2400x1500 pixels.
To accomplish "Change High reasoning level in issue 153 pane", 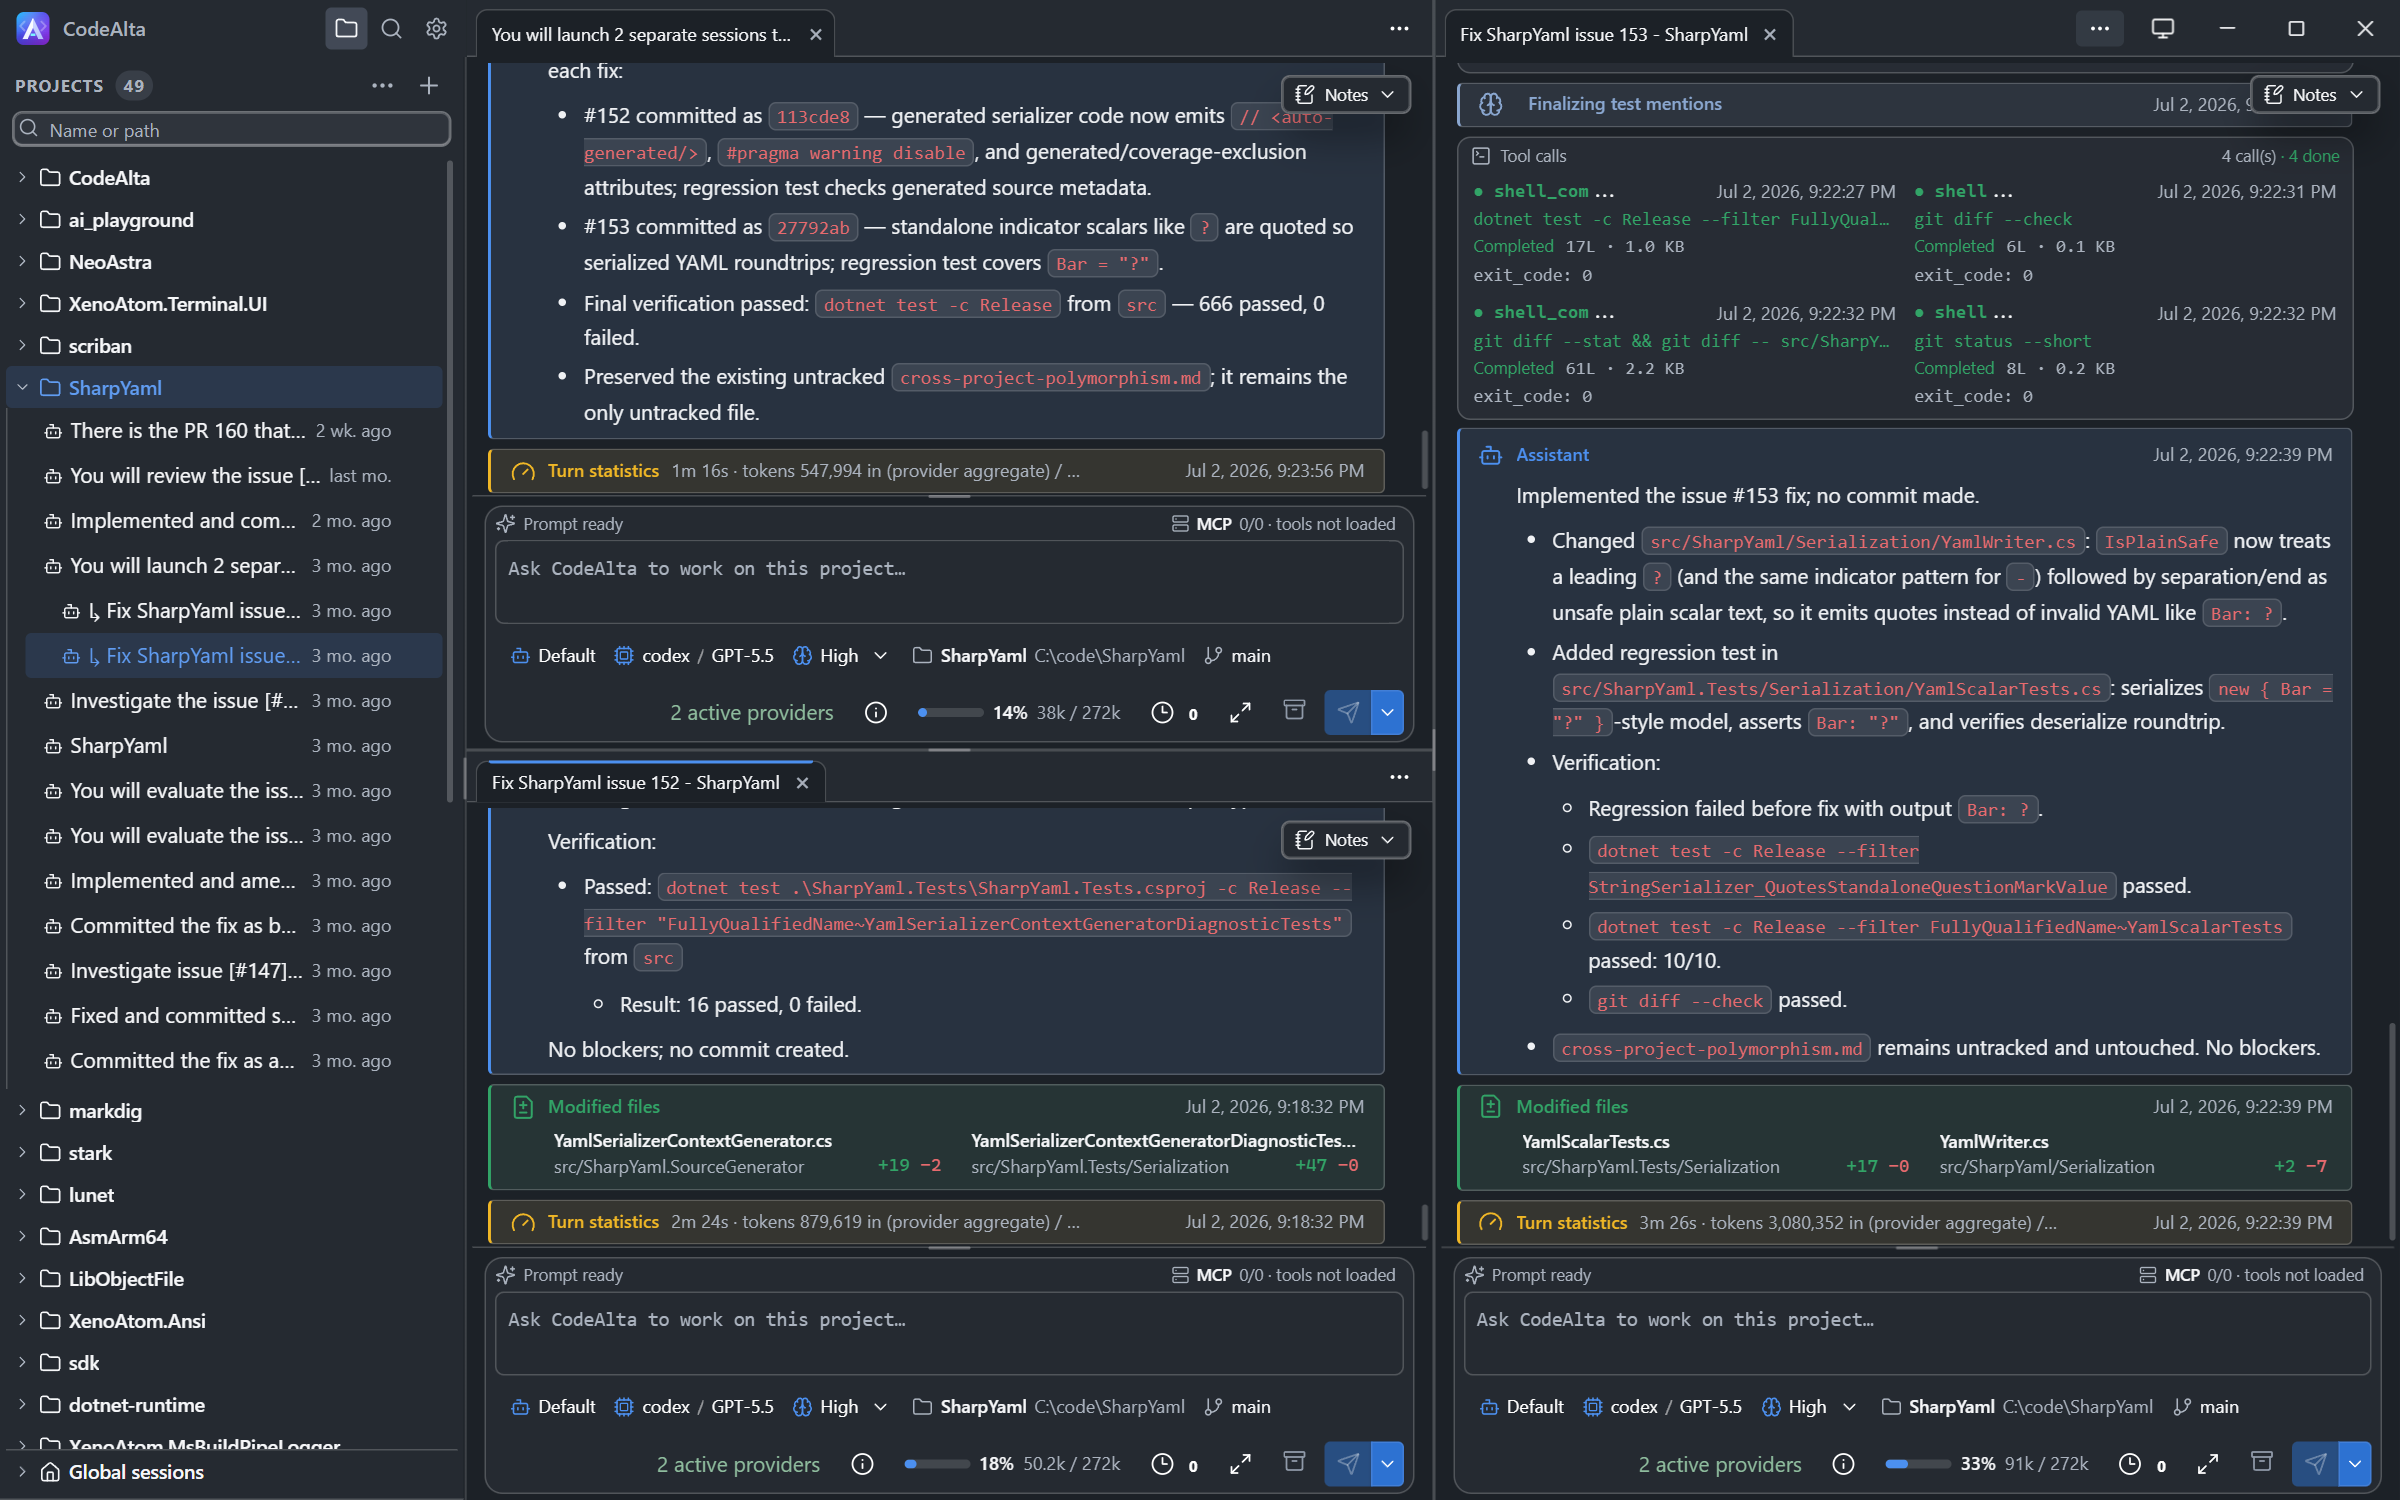I will pos(1810,1407).
